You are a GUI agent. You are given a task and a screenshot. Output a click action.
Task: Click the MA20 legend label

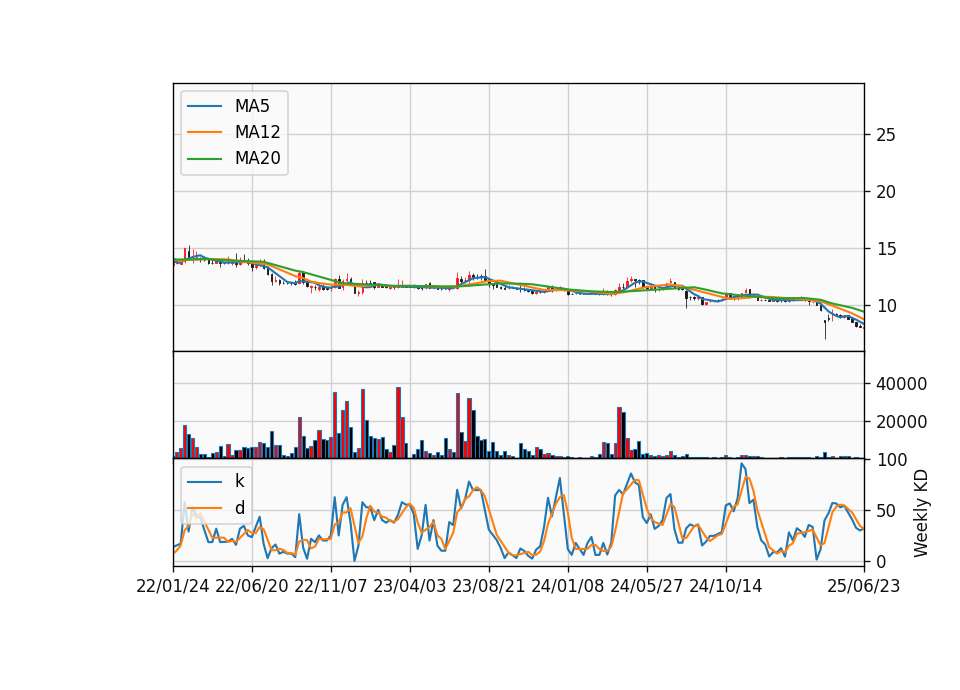click(258, 158)
